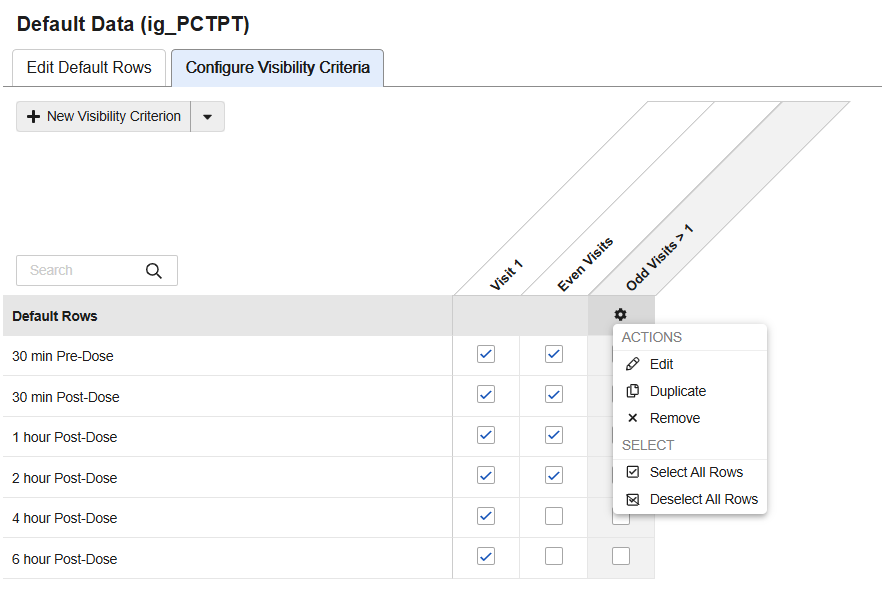Click the X Remove icon in menu
This screenshot has height=592, width=882.
[x=632, y=418]
